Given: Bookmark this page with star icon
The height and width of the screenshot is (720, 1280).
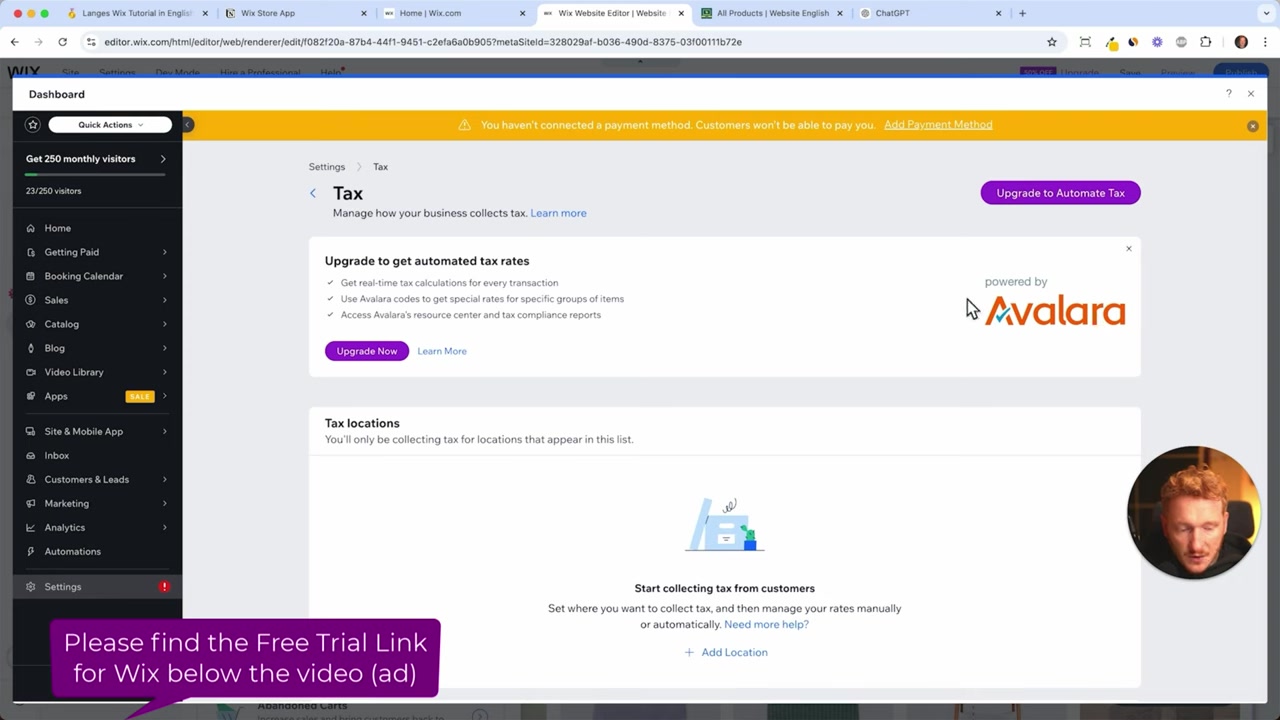Looking at the screenshot, I should [x=1052, y=42].
